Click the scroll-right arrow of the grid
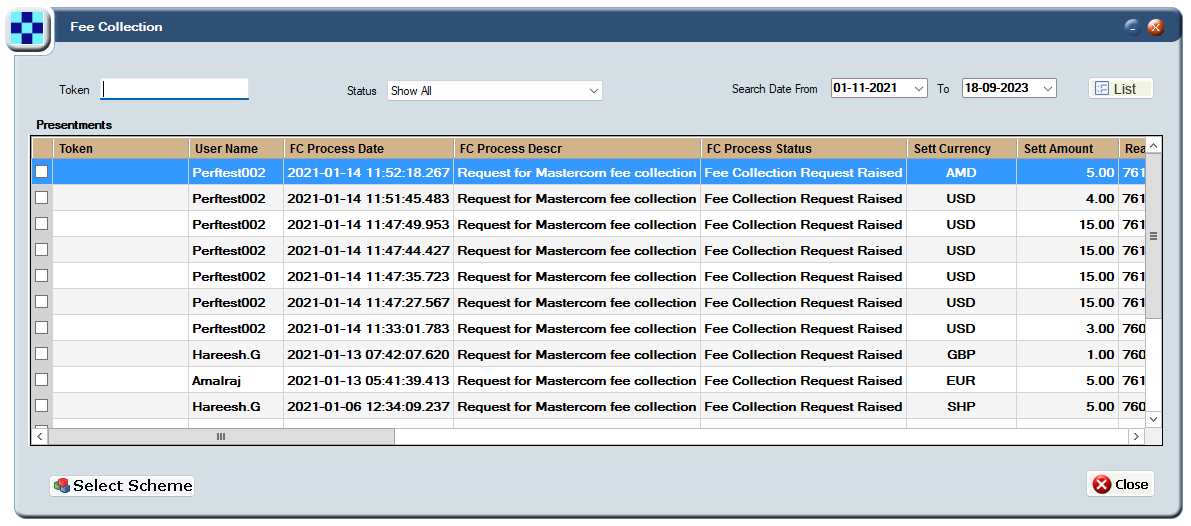1191x526 pixels. tap(1136, 436)
